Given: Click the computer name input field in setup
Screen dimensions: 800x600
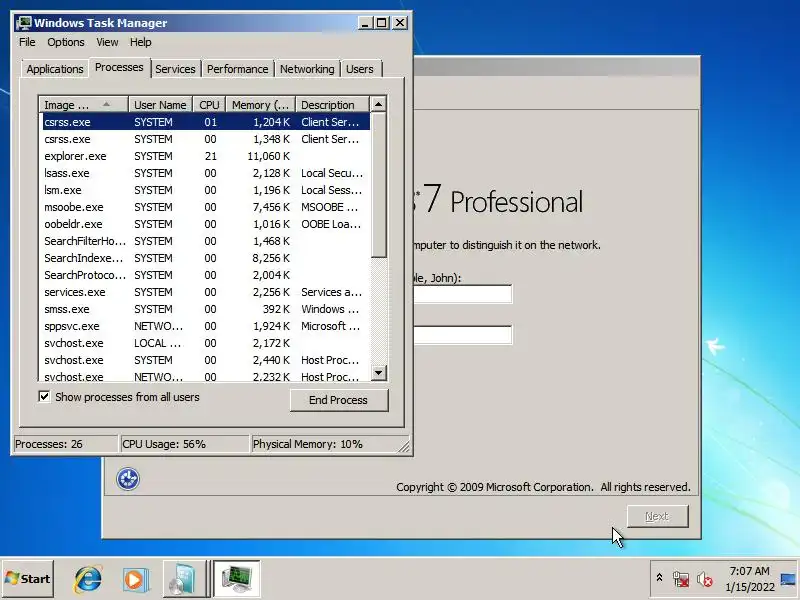Looking at the screenshot, I should coord(462,335).
